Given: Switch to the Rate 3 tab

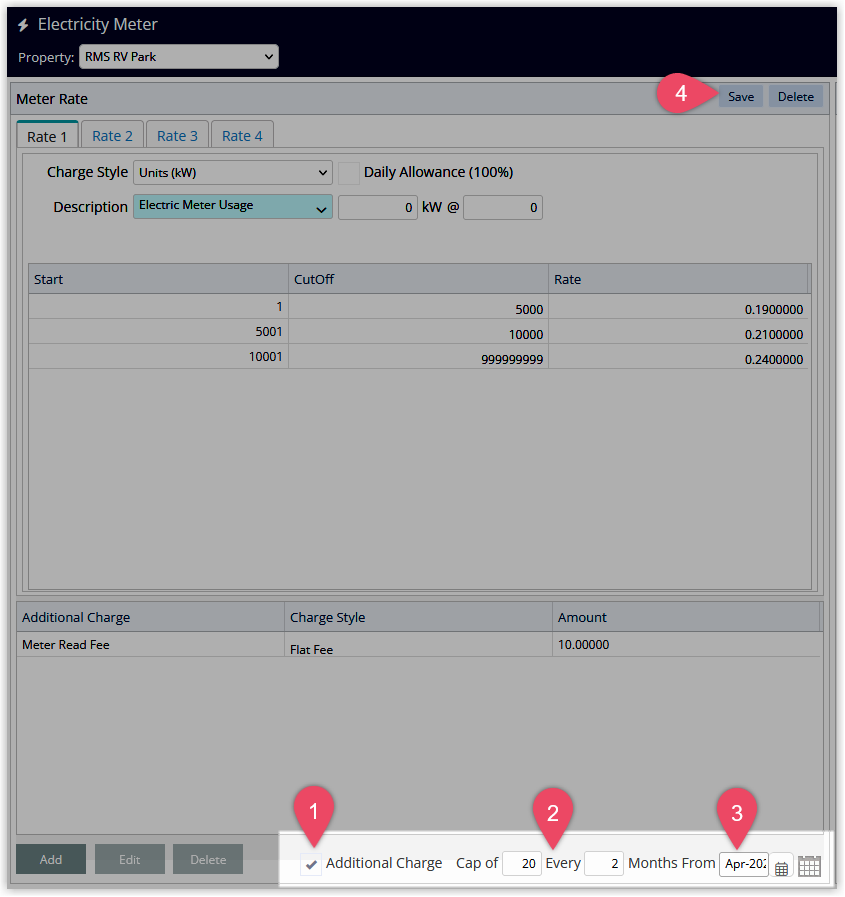Looking at the screenshot, I should 177,136.
